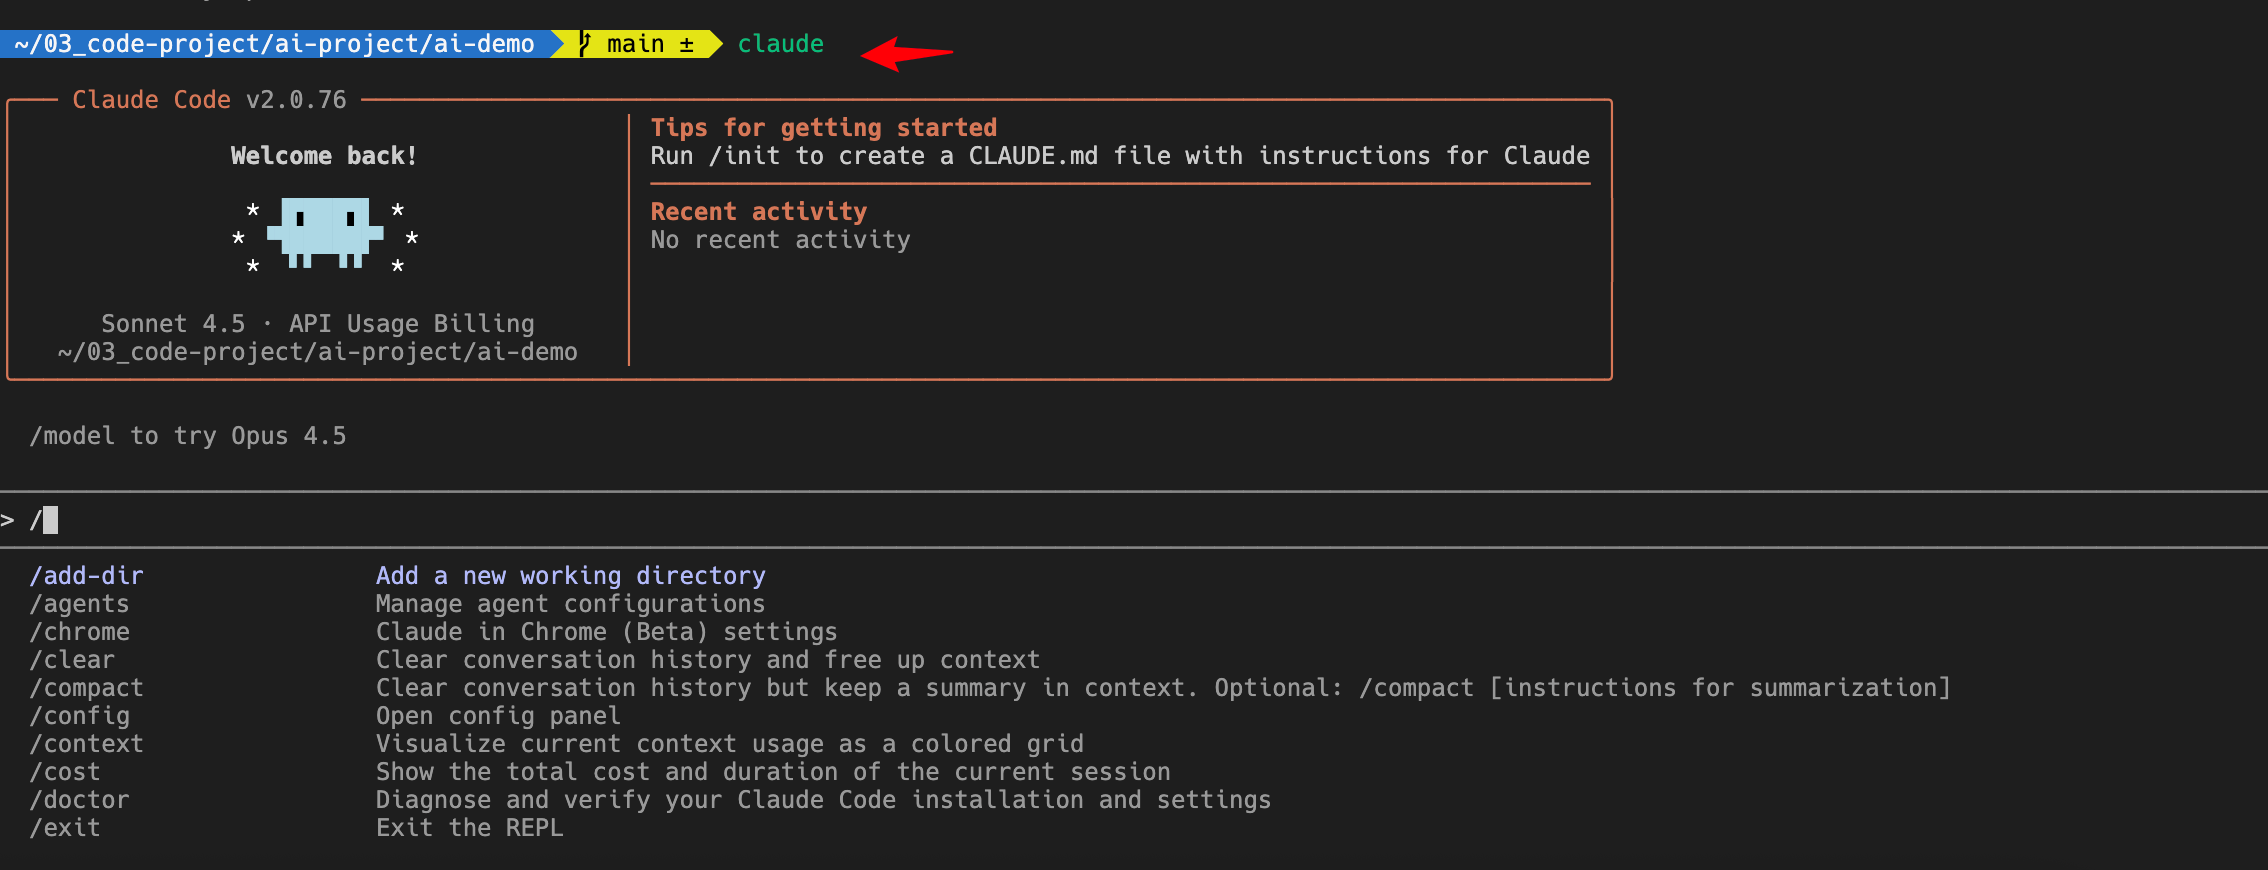Run the /doctor command from suggestions
Screen dimensions: 2268x870
[79, 800]
